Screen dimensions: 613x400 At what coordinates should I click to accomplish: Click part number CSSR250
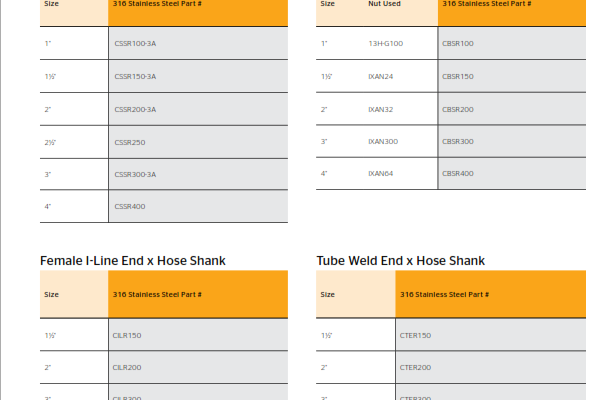[130, 142]
